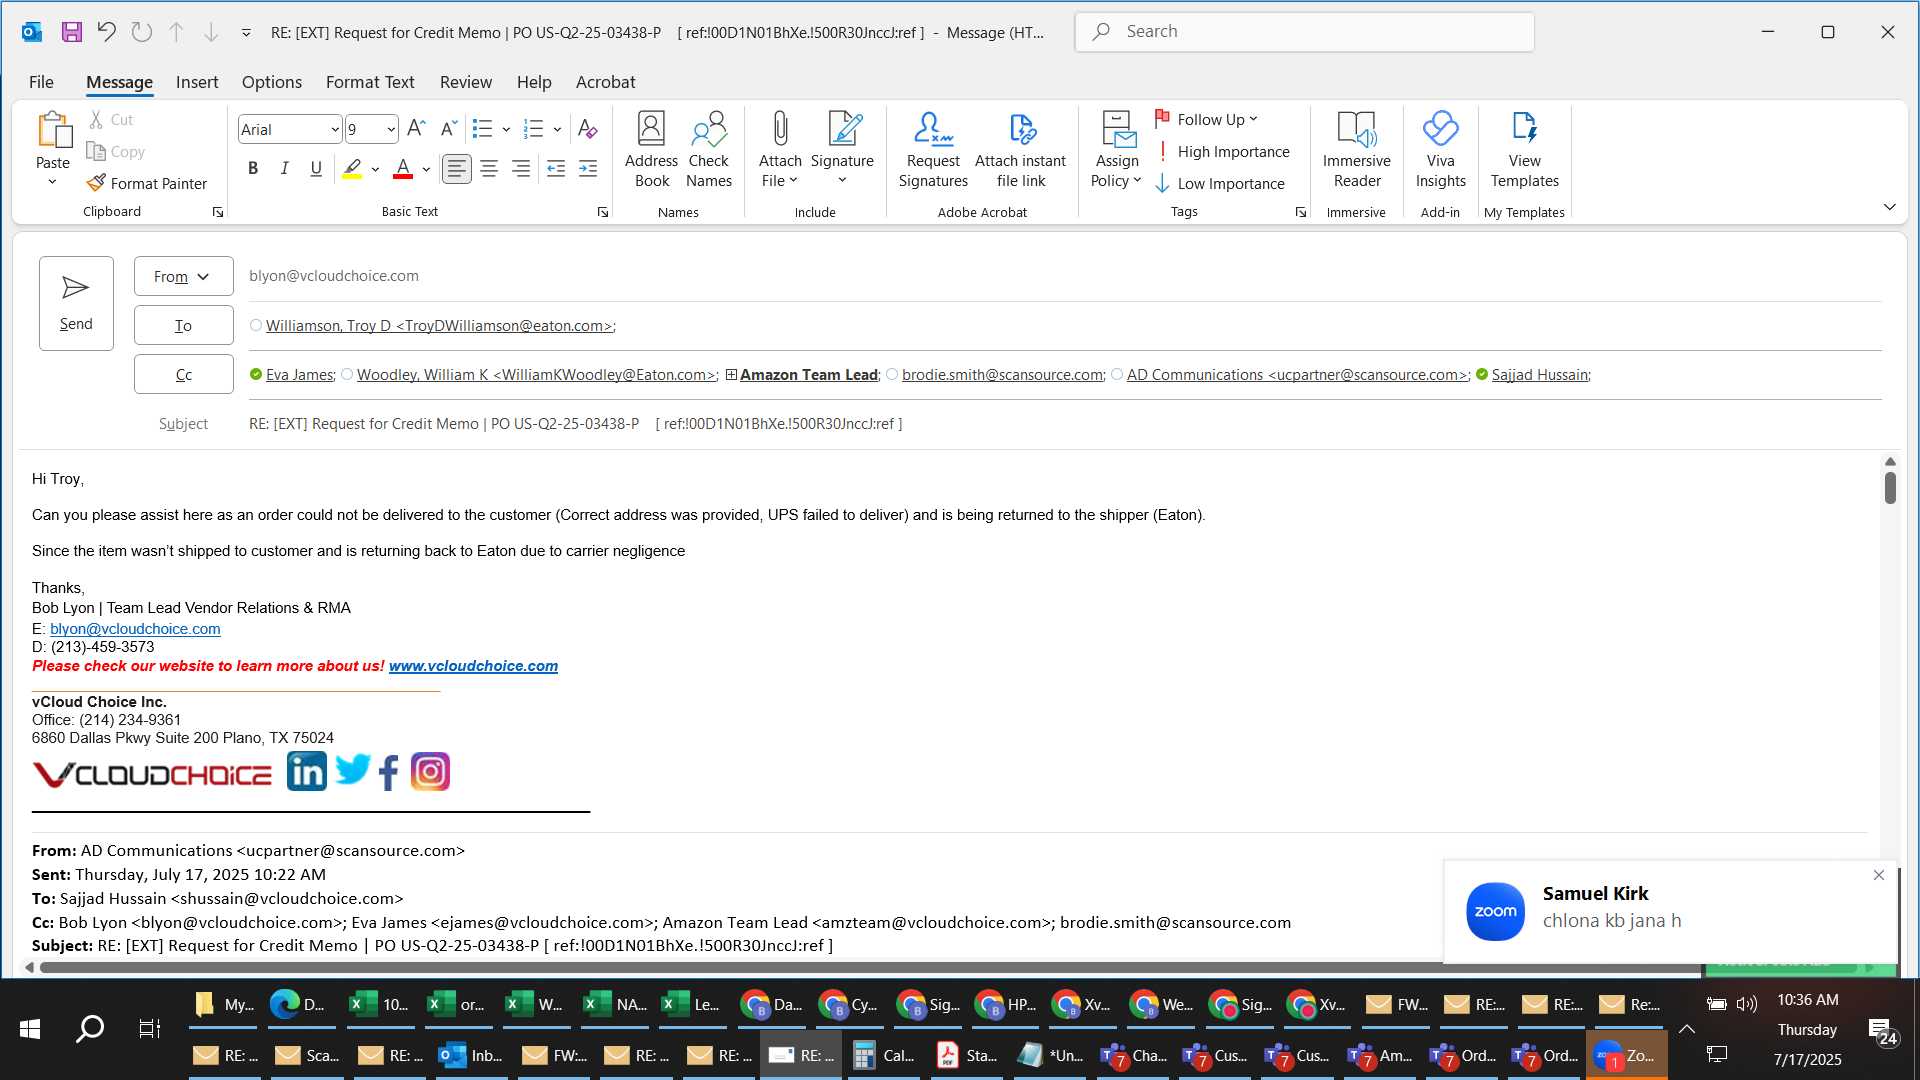Open Windows Start menu
1920x1080 pixels.
pyautogui.click(x=30, y=1029)
